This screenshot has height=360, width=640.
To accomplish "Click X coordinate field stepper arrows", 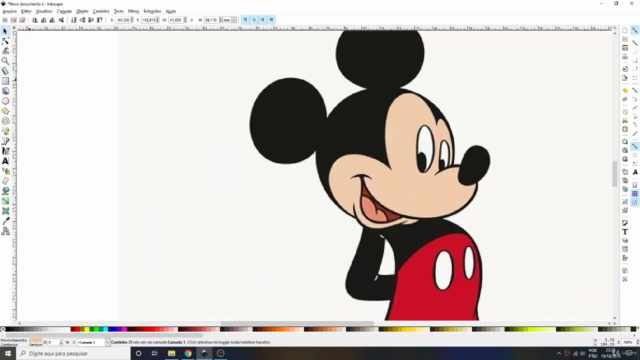I will 132,20.
